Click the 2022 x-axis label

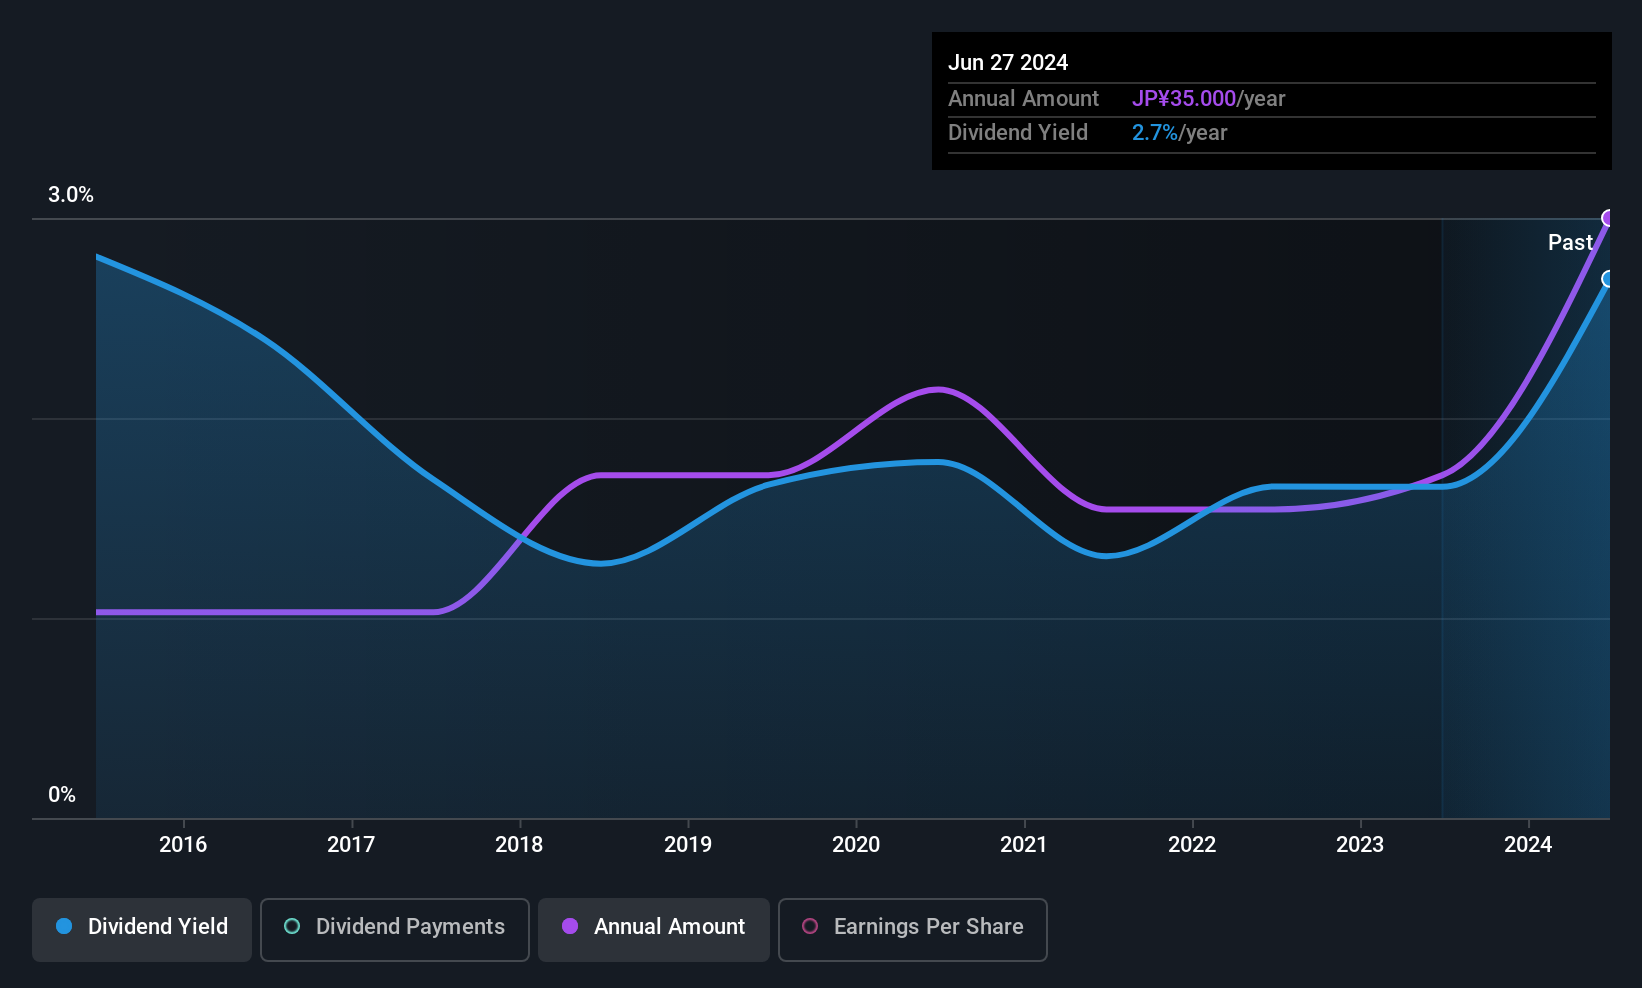click(x=1192, y=844)
